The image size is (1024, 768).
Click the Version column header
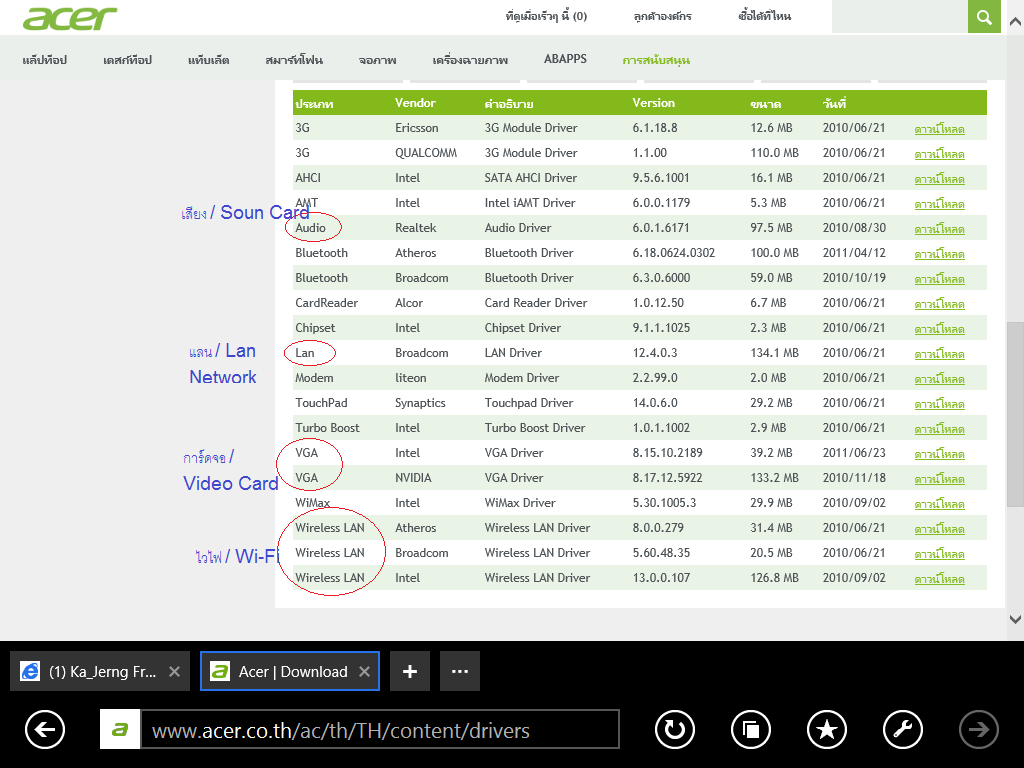pos(653,103)
